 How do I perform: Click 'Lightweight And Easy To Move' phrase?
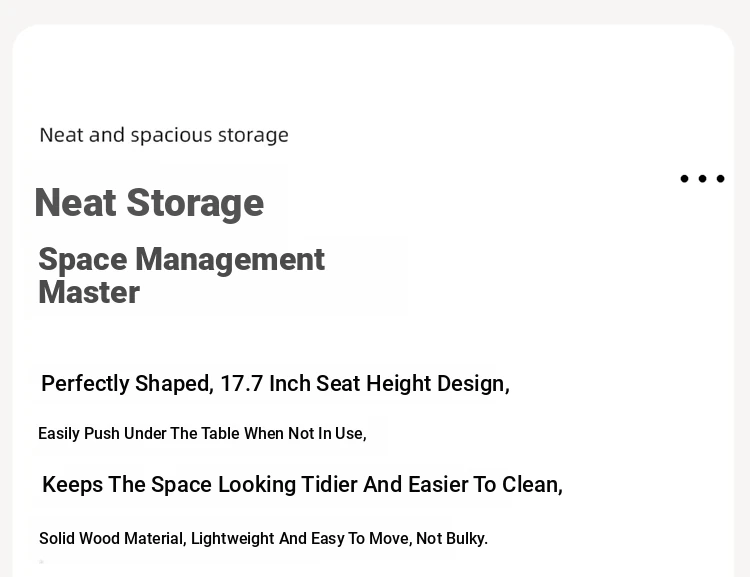click(301, 538)
